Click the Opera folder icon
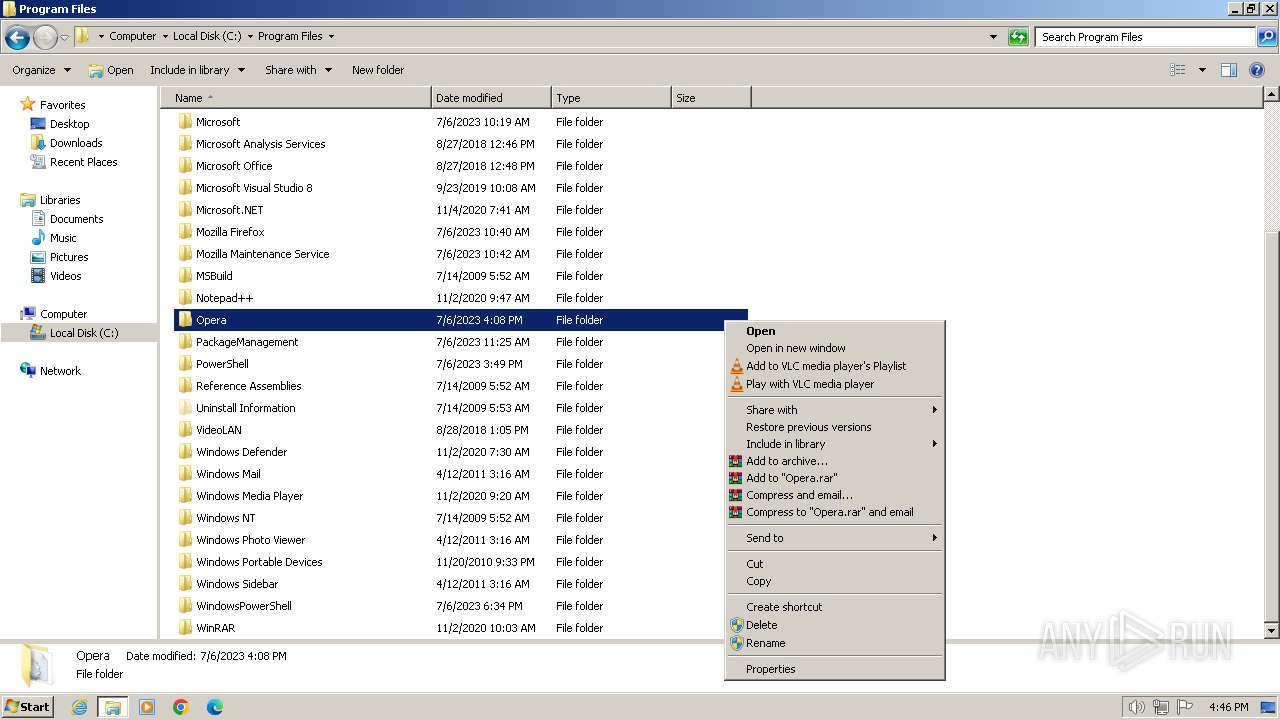This screenshot has width=1280, height=720. point(185,320)
